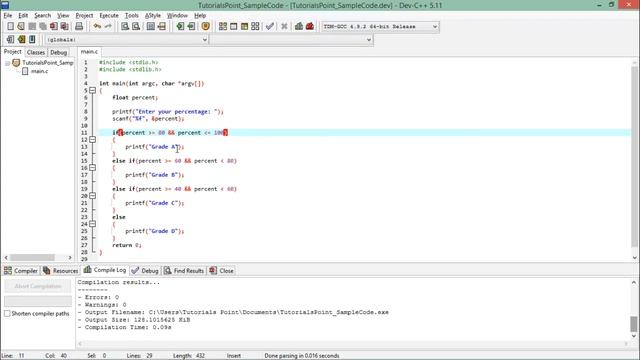Click the Close tab of the bottom panel
Image resolution: width=640 pixels, height=360 pixels.
pos(221,271)
